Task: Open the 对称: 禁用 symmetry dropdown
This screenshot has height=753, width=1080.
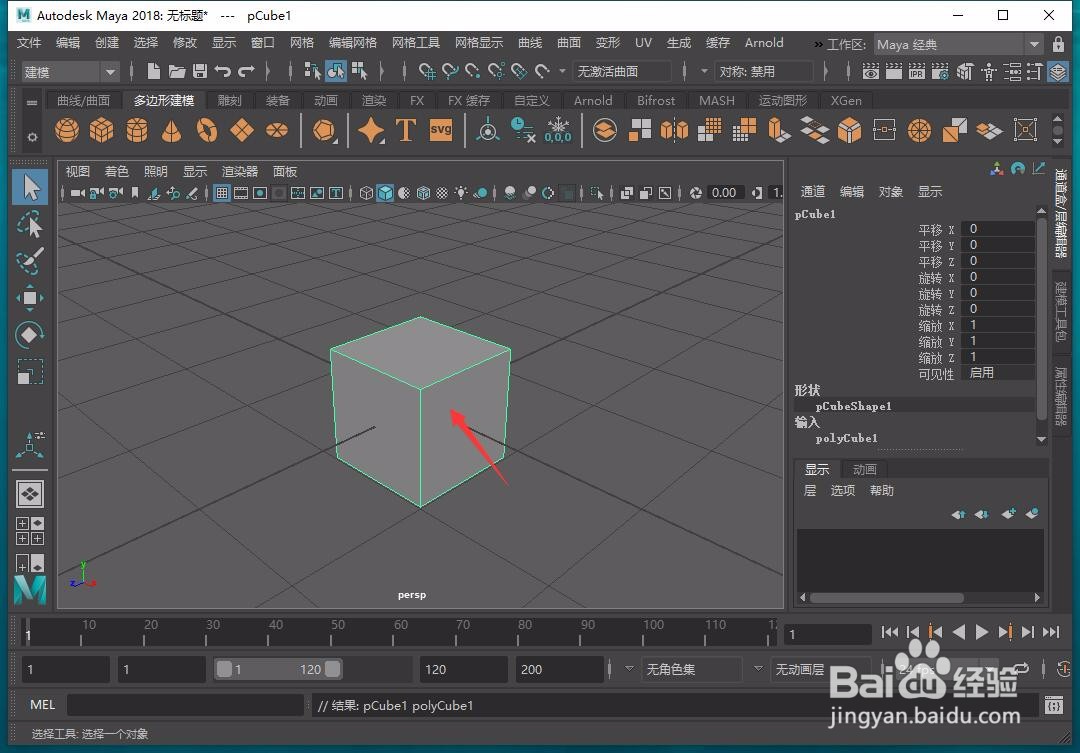Action: click(764, 71)
